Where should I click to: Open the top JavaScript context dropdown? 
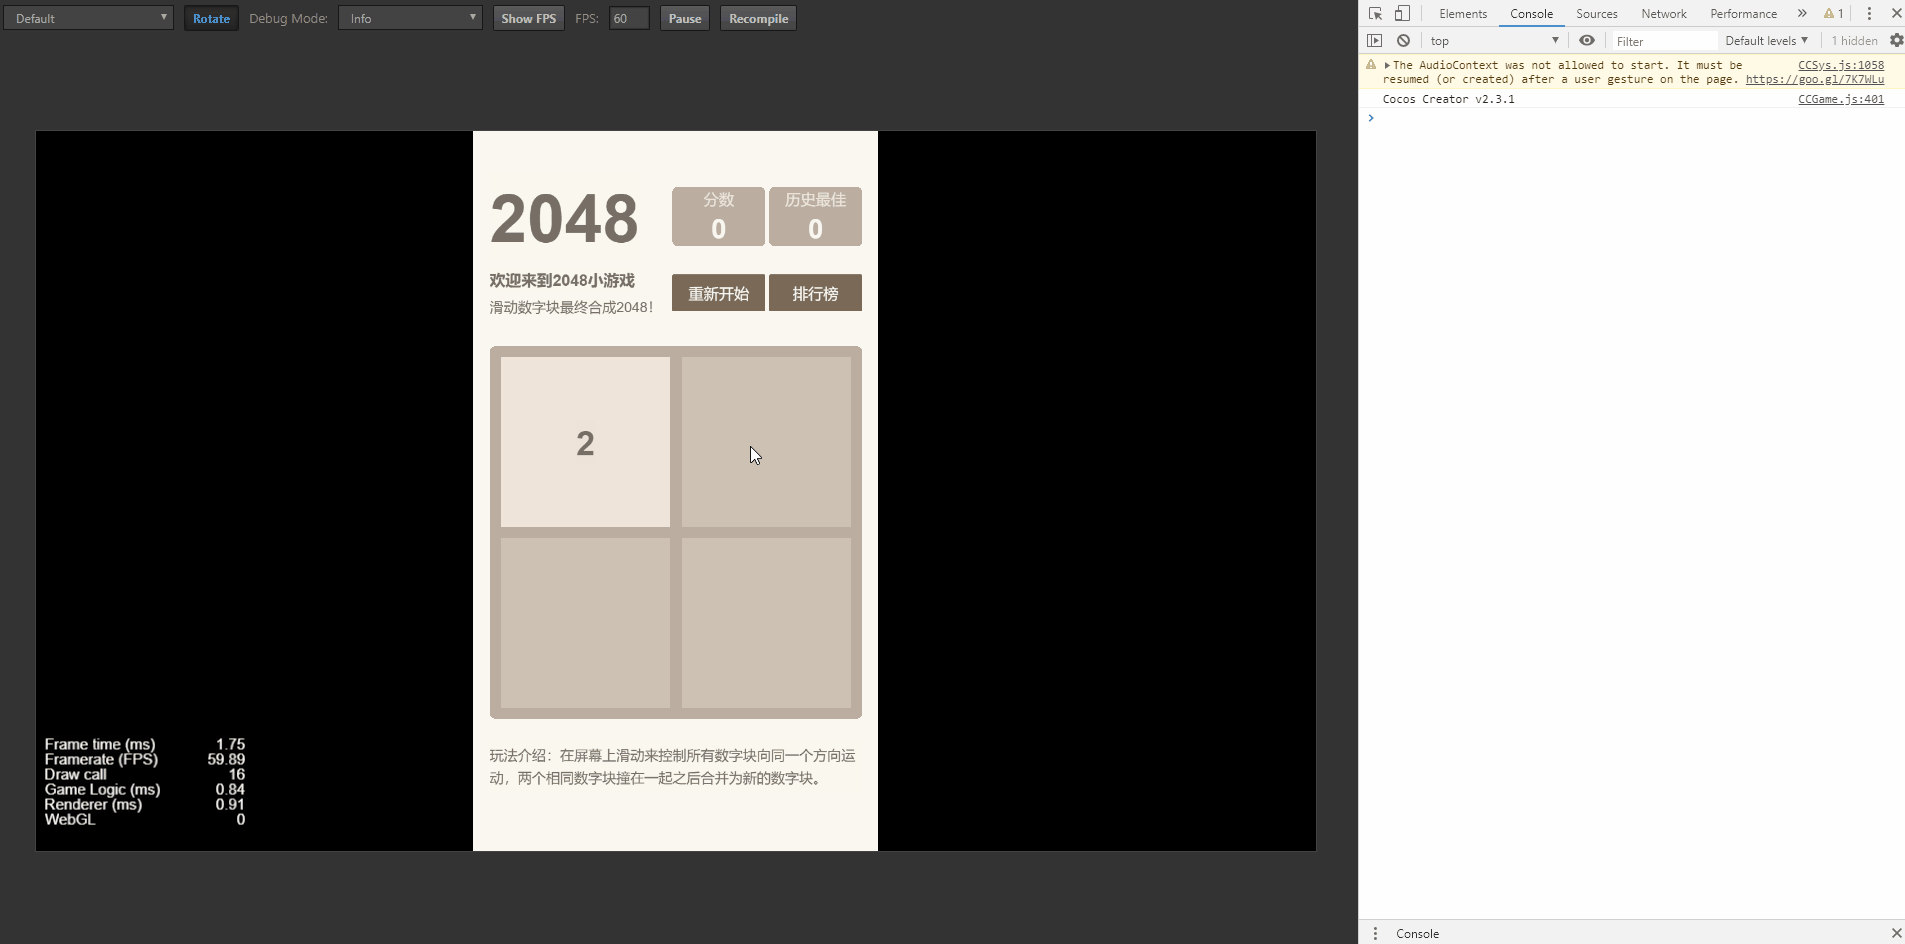[1494, 41]
